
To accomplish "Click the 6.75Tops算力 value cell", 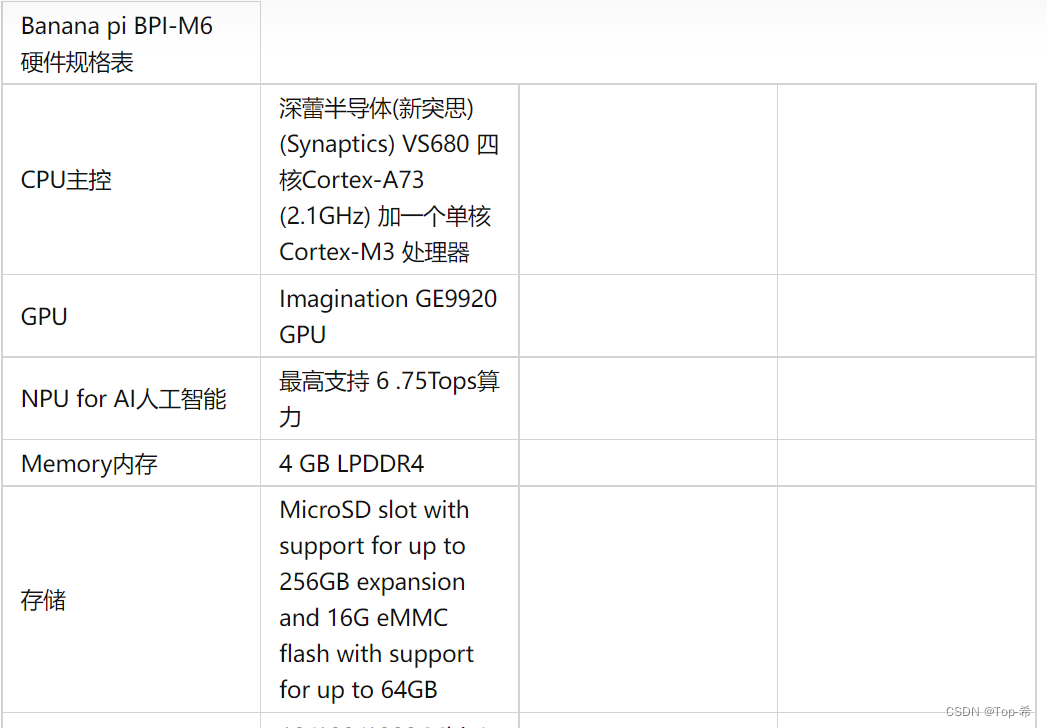I will pyautogui.click(x=389, y=399).
